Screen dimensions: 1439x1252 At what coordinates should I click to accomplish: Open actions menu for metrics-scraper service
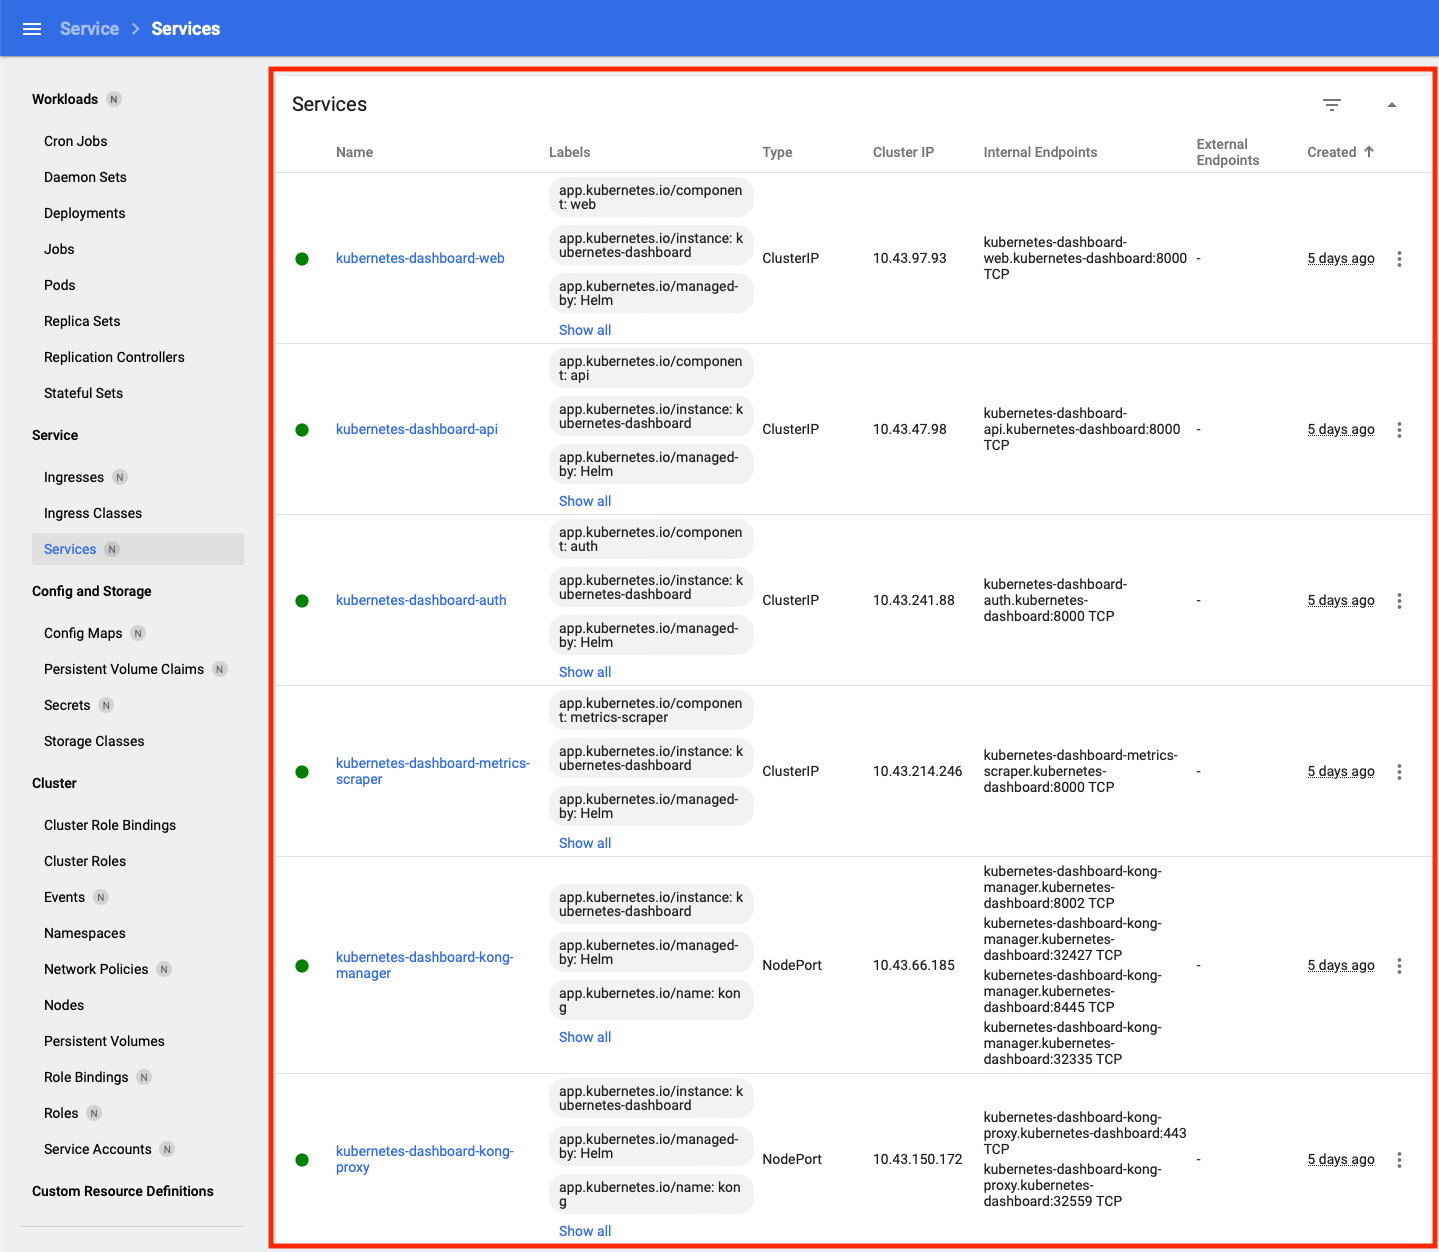(1399, 772)
